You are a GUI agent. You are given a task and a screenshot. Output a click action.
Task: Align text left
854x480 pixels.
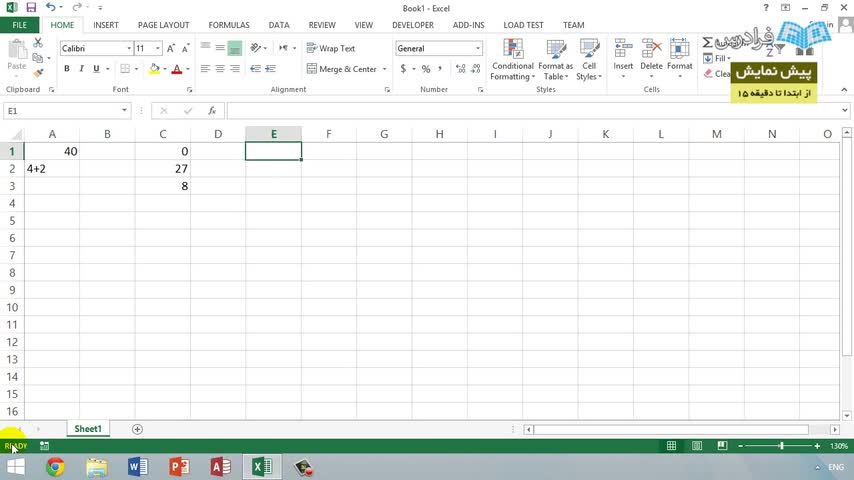205,69
